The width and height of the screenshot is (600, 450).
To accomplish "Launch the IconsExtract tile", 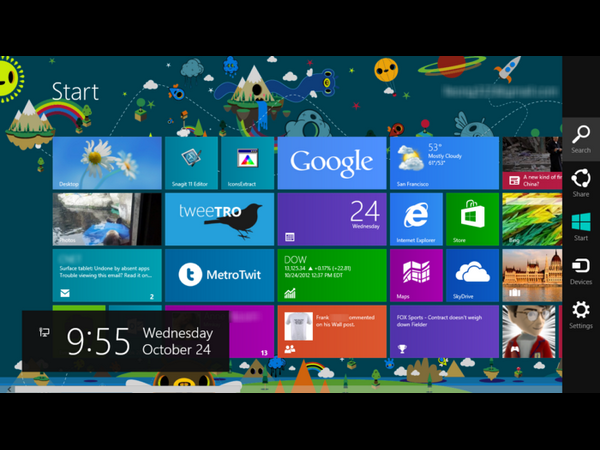I will tap(248, 163).
